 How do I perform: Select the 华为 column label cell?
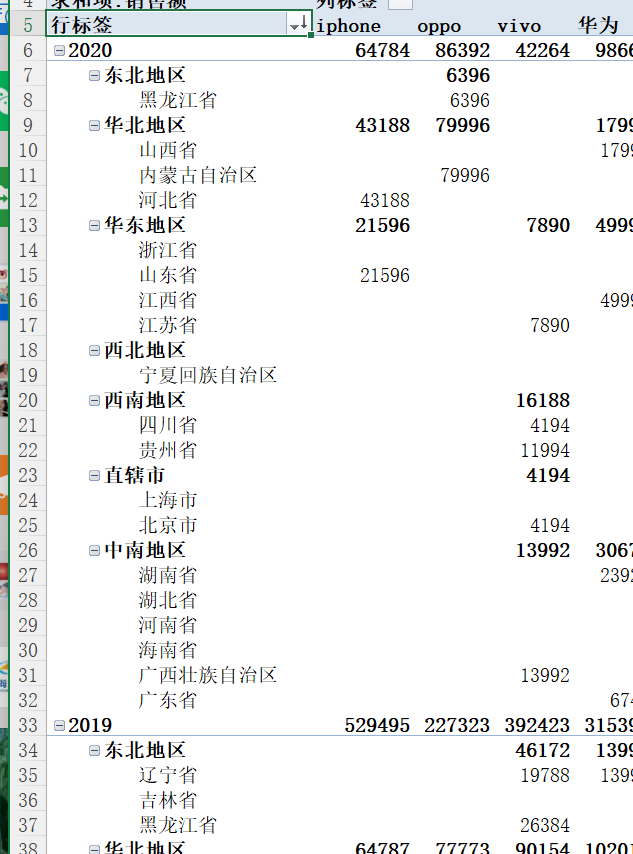pyautogui.click(x=598, y=25)
